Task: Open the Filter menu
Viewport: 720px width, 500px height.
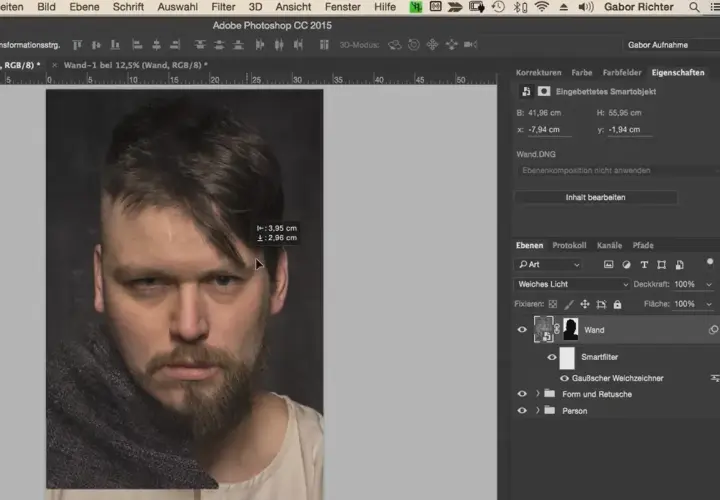Action: click(x=223, y=7)
